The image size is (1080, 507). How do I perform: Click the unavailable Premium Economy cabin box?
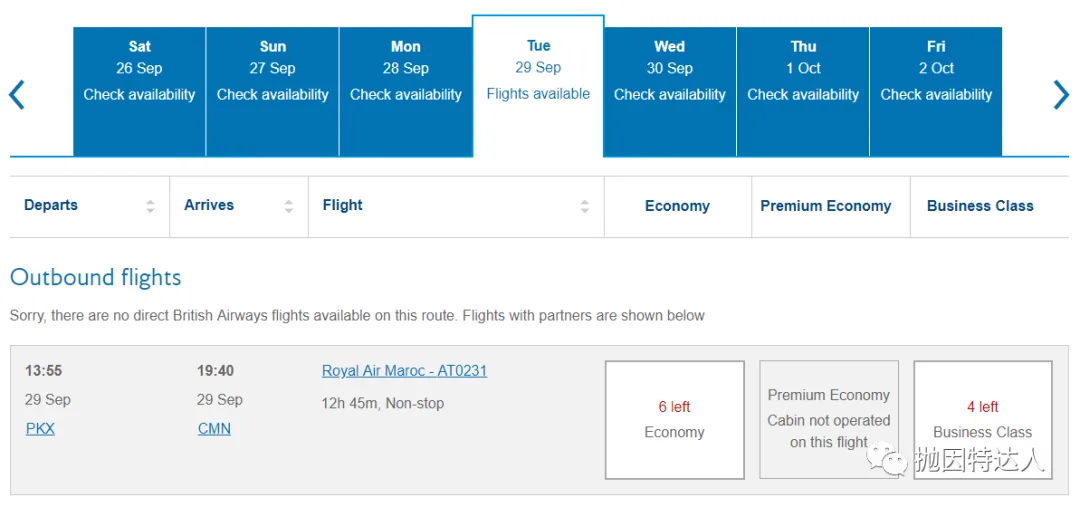click(x=829, y=420)
